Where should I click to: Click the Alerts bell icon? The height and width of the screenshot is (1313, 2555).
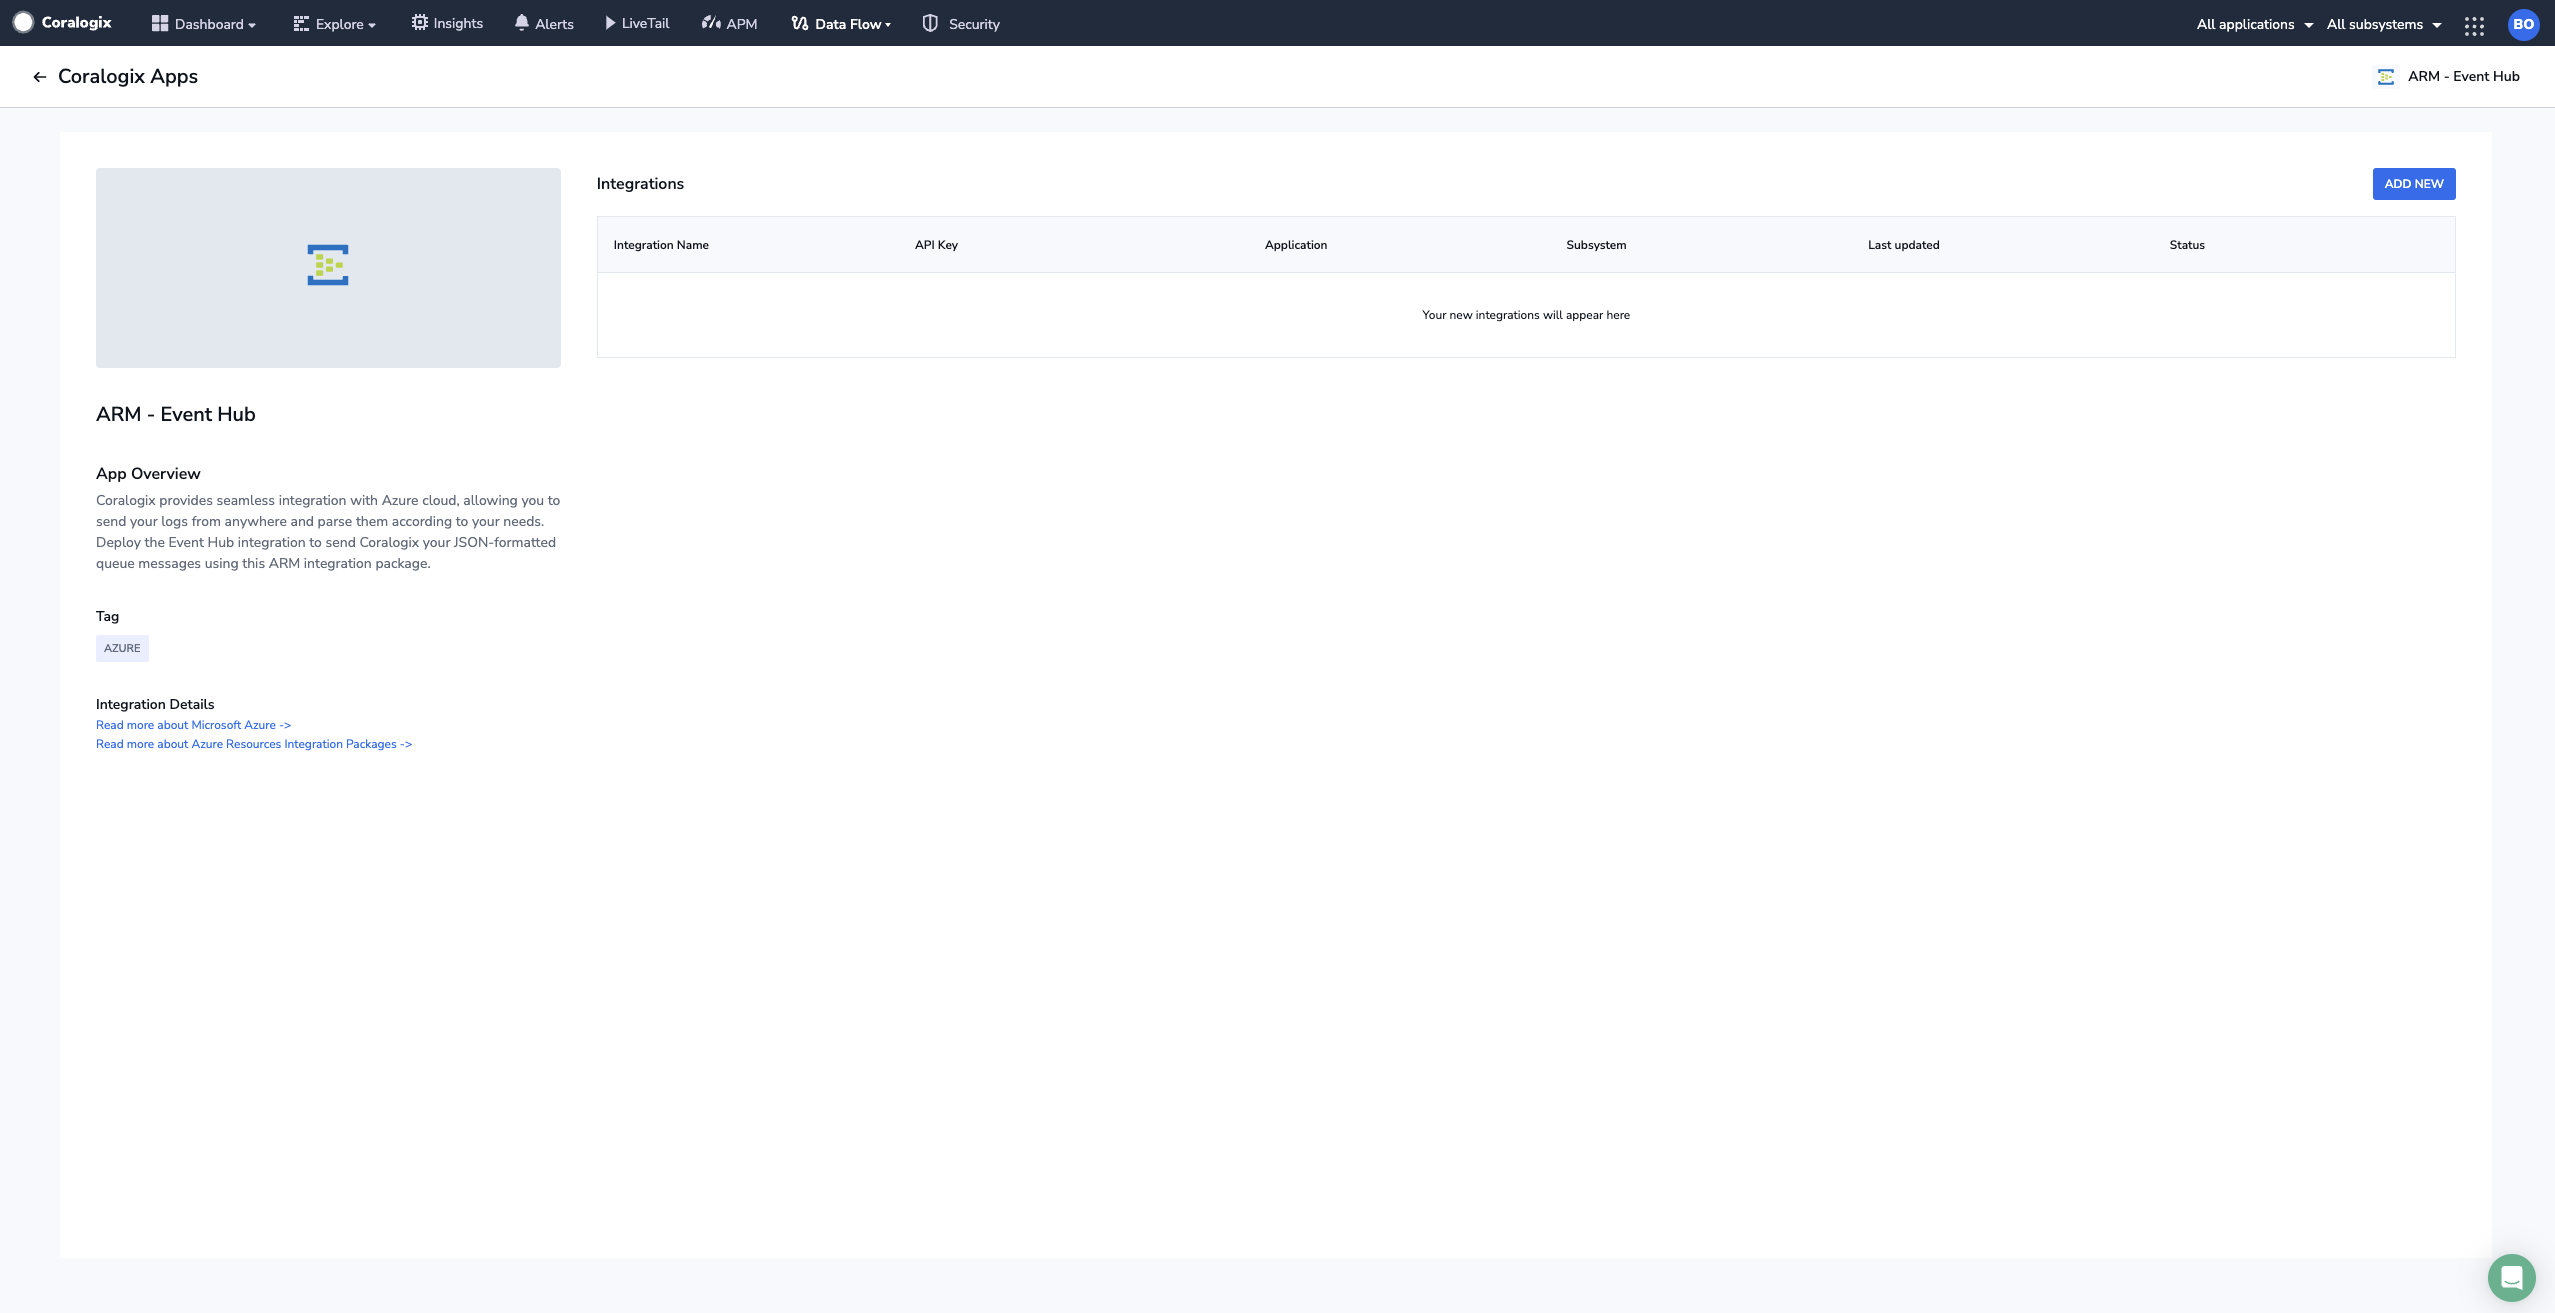(x=522, y=23)
